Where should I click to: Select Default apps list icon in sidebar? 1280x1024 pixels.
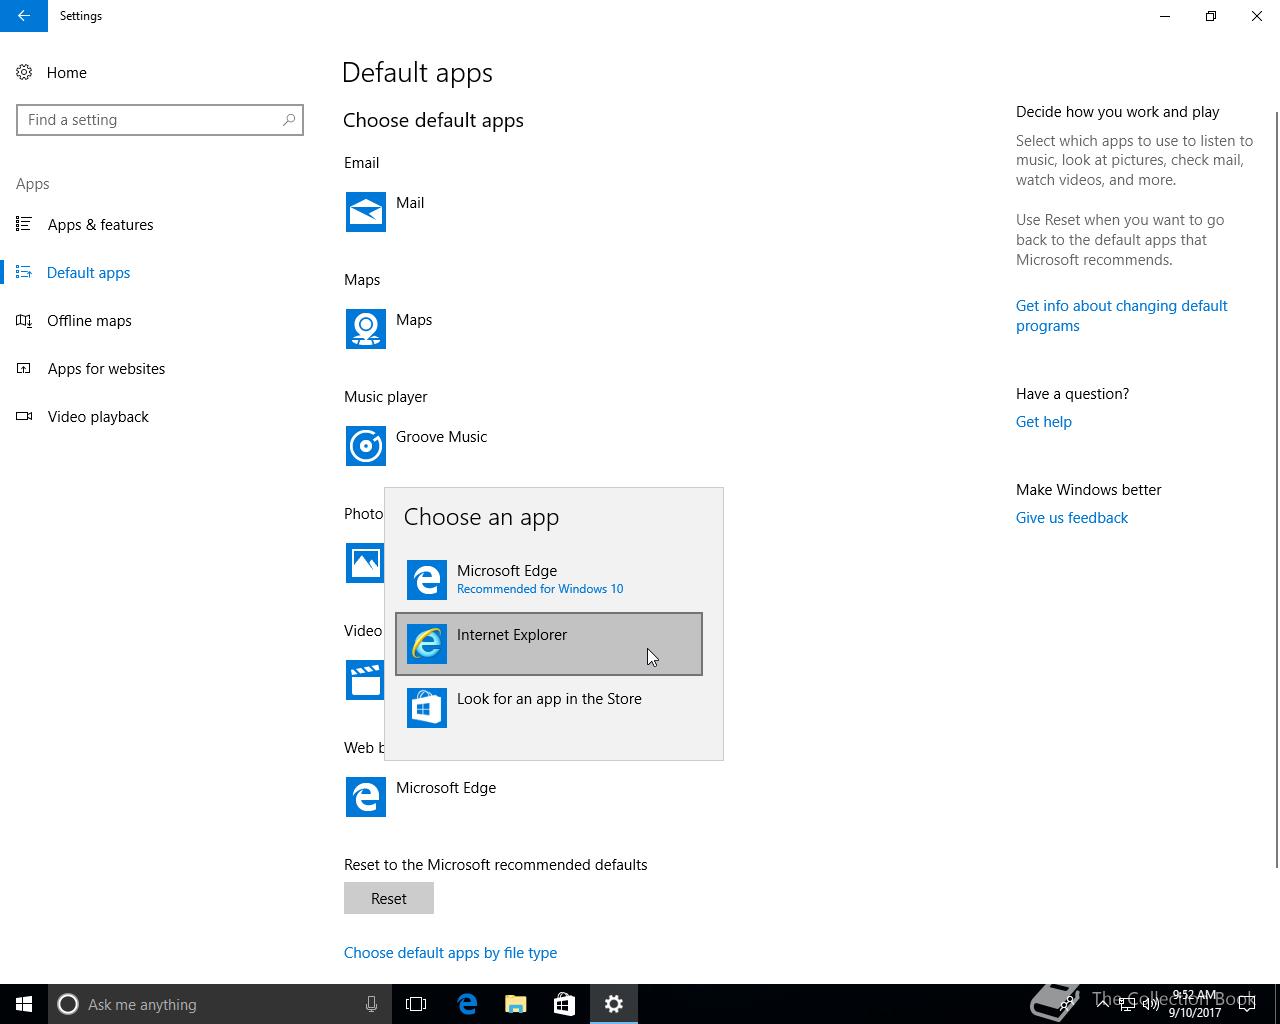point(24,273)
